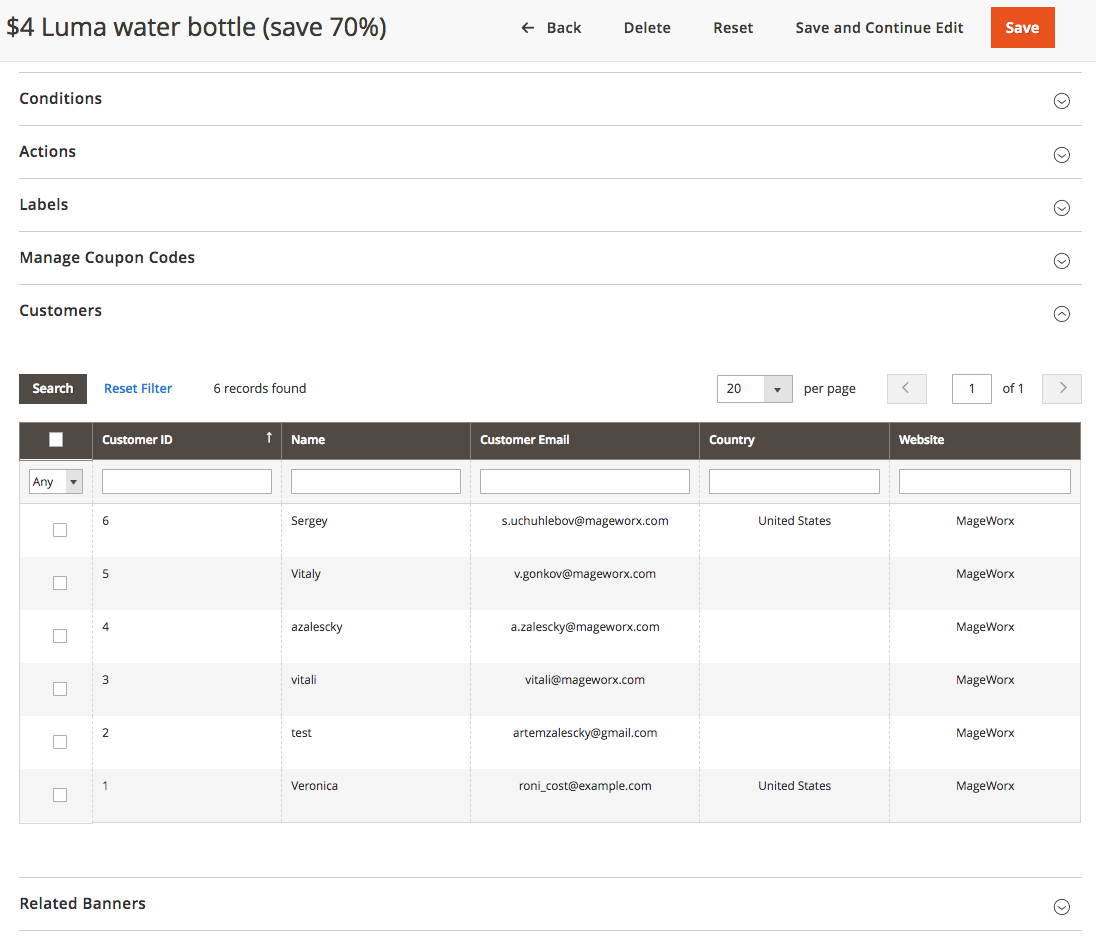The width and height of the screenshot is (1096, 942).
Task: Click Save and Continue Edit
Action: [879, 28]
